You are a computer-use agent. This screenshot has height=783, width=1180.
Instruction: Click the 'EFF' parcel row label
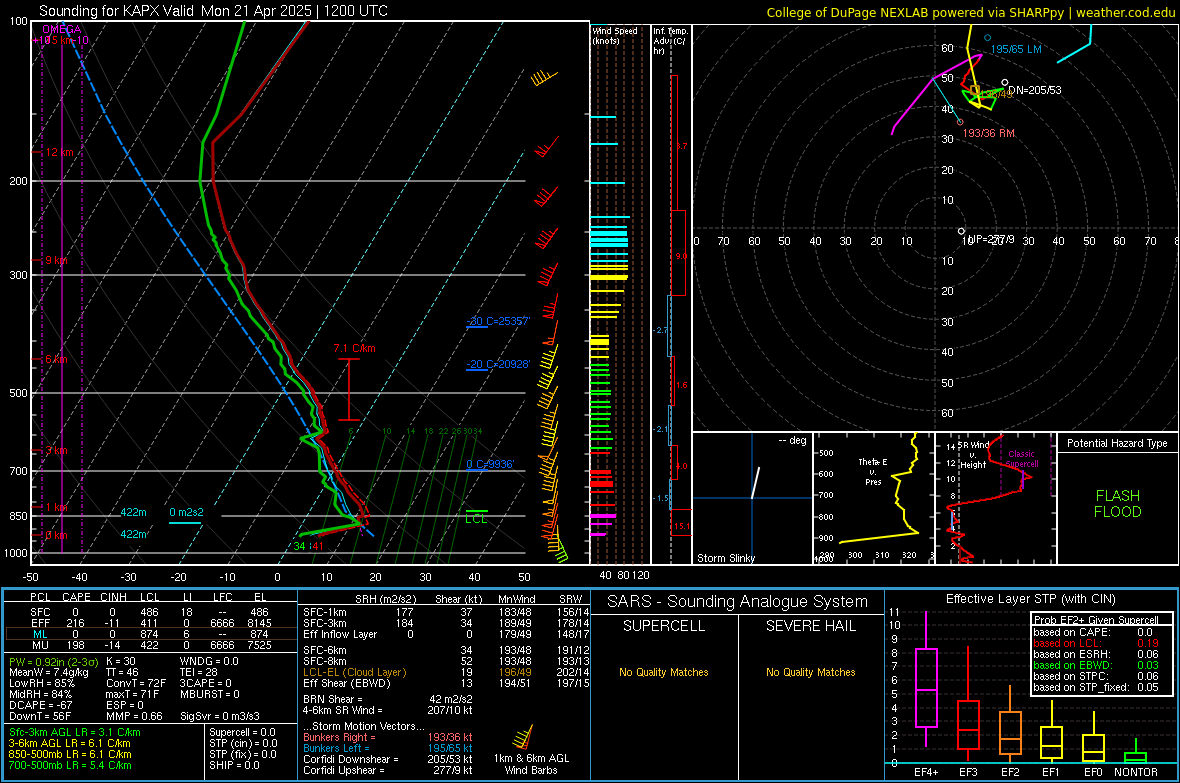[40, 623]
